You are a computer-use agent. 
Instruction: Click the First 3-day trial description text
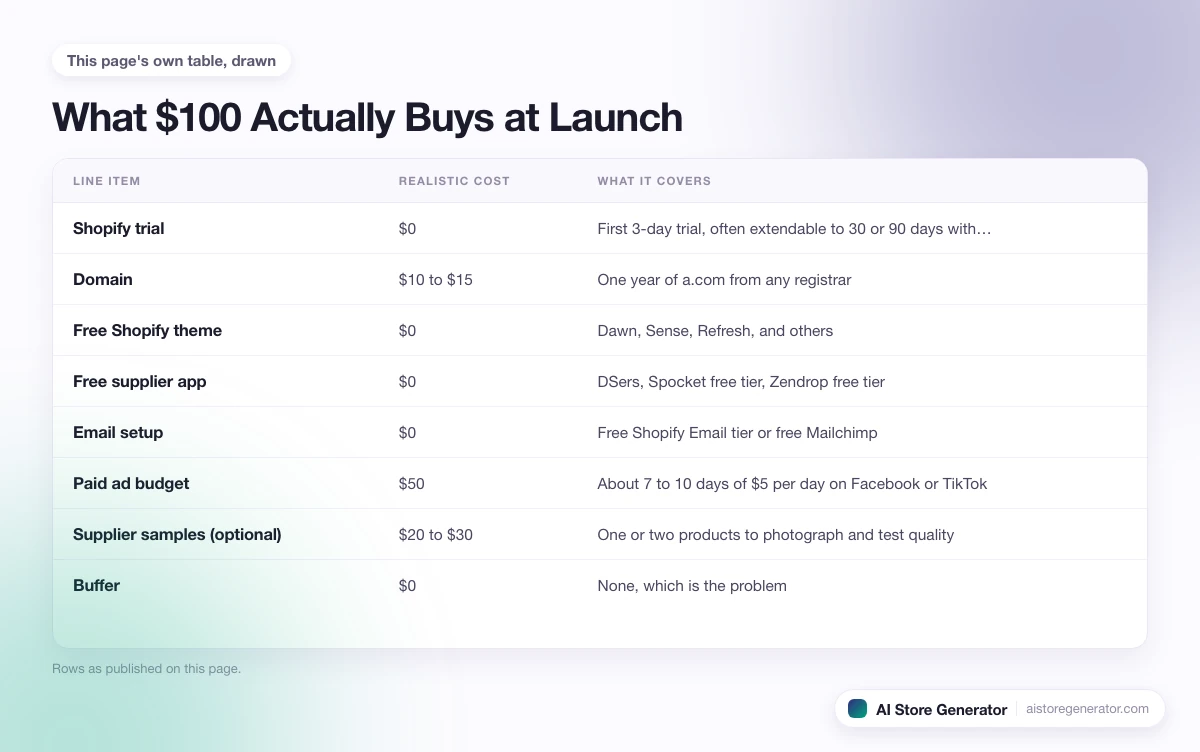click(794, 228)
